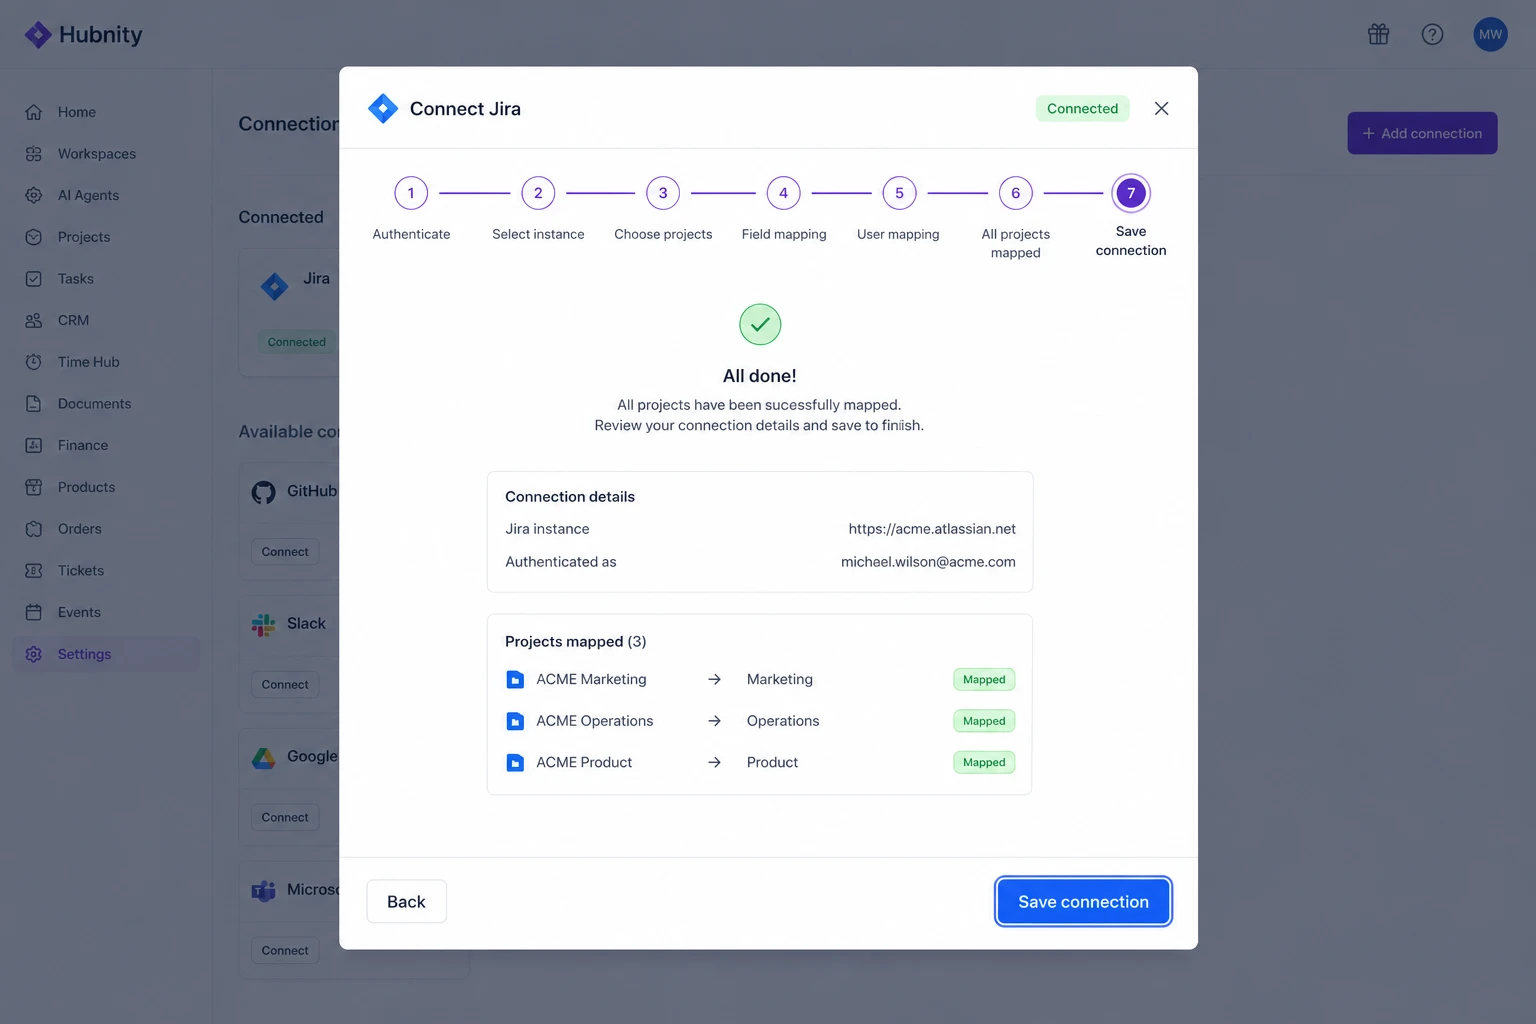Click the ACME Operations project icon
The image size is (1536, 1024).
coord(515,721)
